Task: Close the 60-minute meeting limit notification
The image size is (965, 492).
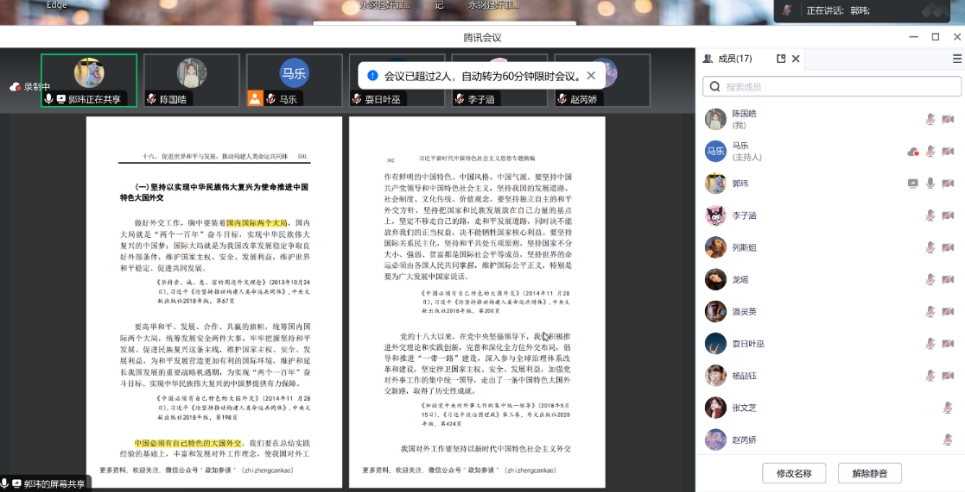Action: (591, 76)
